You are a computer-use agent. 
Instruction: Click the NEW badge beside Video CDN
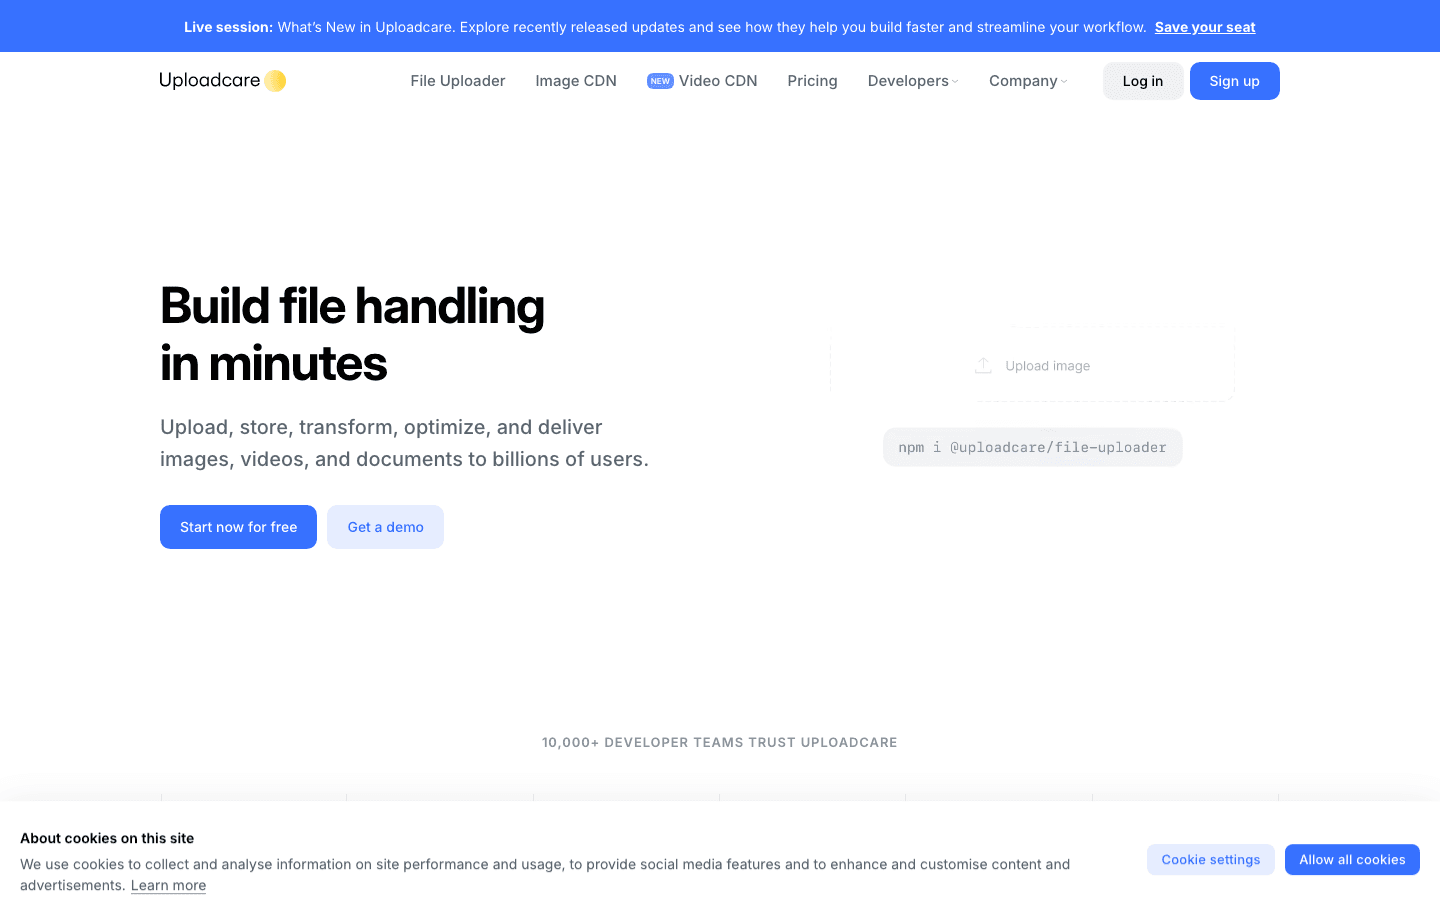point(660,81)
